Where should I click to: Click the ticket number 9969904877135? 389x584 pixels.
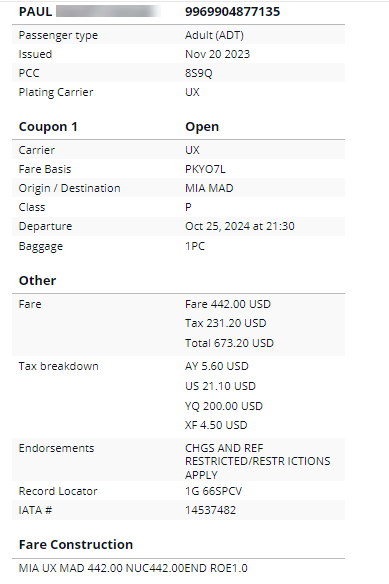[x=232, y=12]
